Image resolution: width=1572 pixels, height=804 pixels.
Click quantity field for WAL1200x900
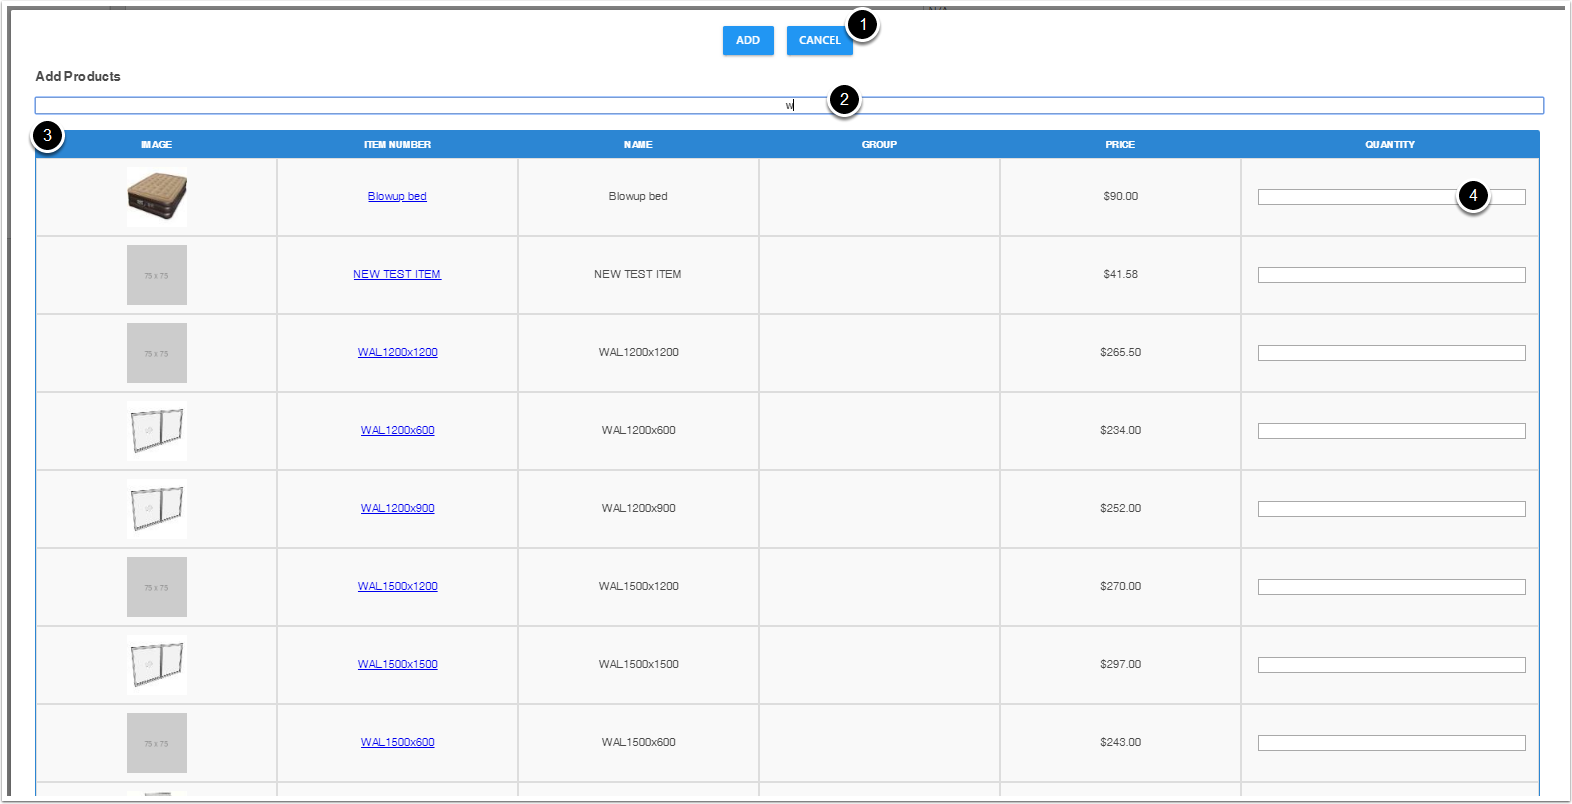(x=1391, y=509)
